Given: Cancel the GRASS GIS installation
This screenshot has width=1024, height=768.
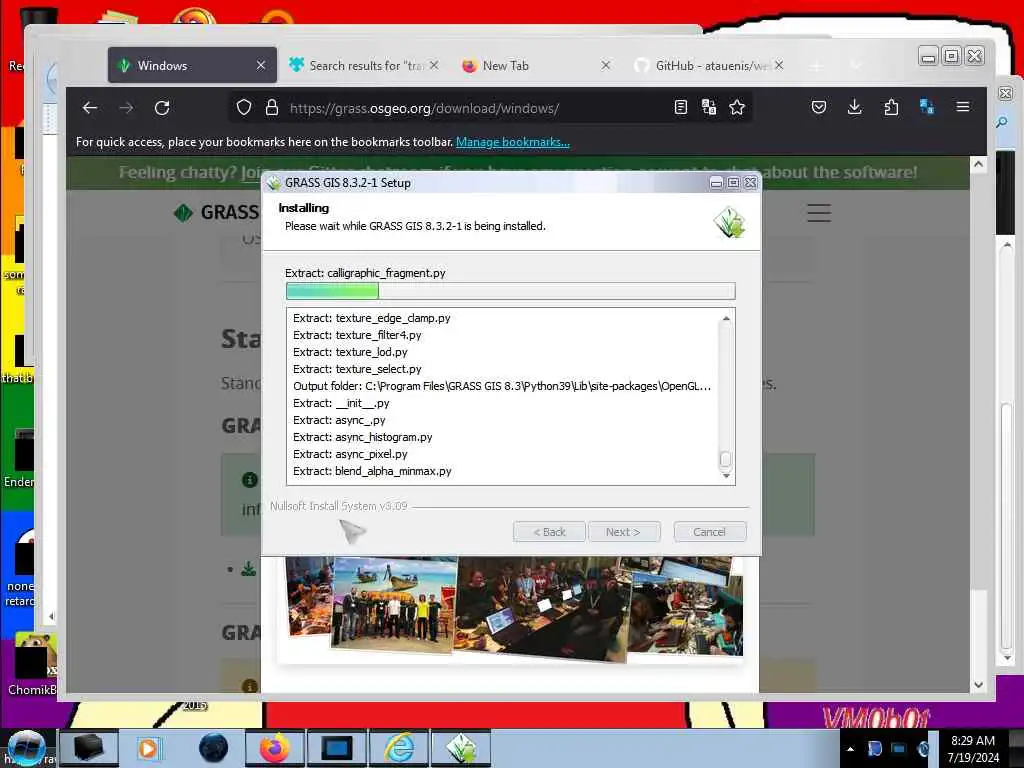Looking at the screenshot, I should (x=709, y=532).
